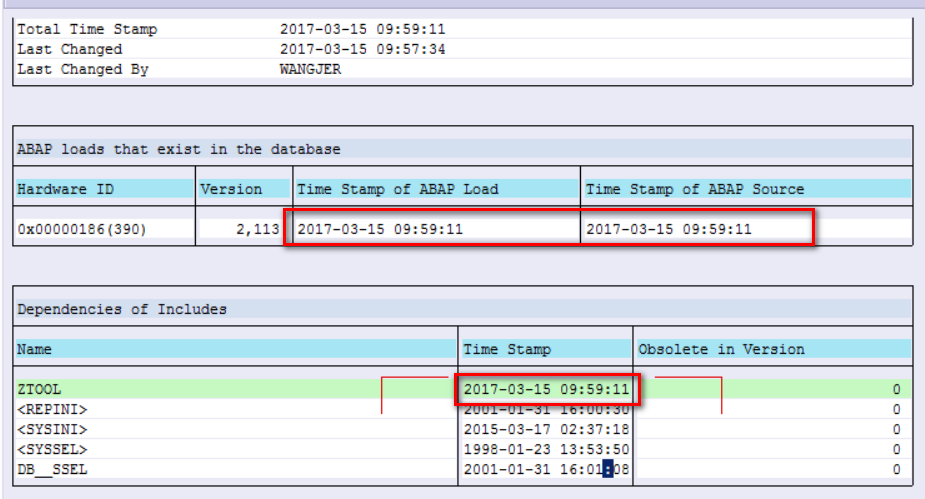Select the Last Changed By label
925x499 pixels.
click(83, 69)
